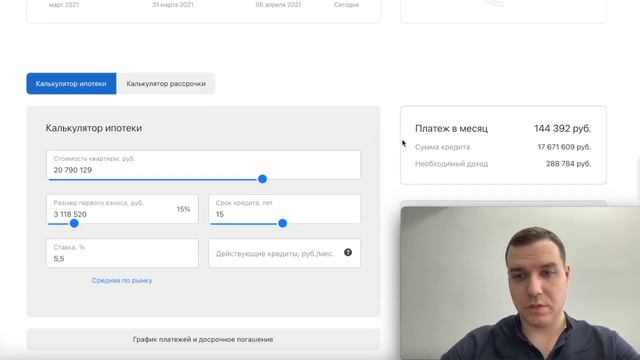The height and width of the screenshot is (360, 640).
Task: Click the Сегодня chart label
Action: tap(346, 5)
